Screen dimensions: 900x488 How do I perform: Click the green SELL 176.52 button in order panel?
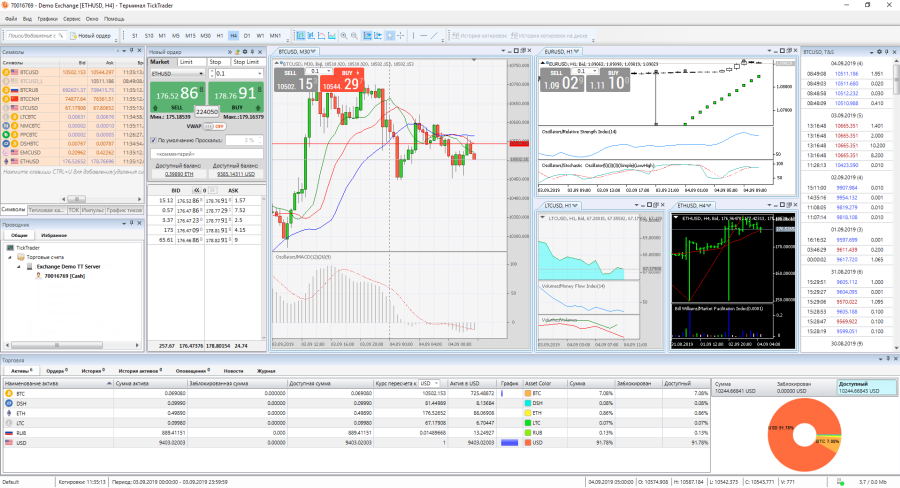pyautogui.click(x=177, y=97)
